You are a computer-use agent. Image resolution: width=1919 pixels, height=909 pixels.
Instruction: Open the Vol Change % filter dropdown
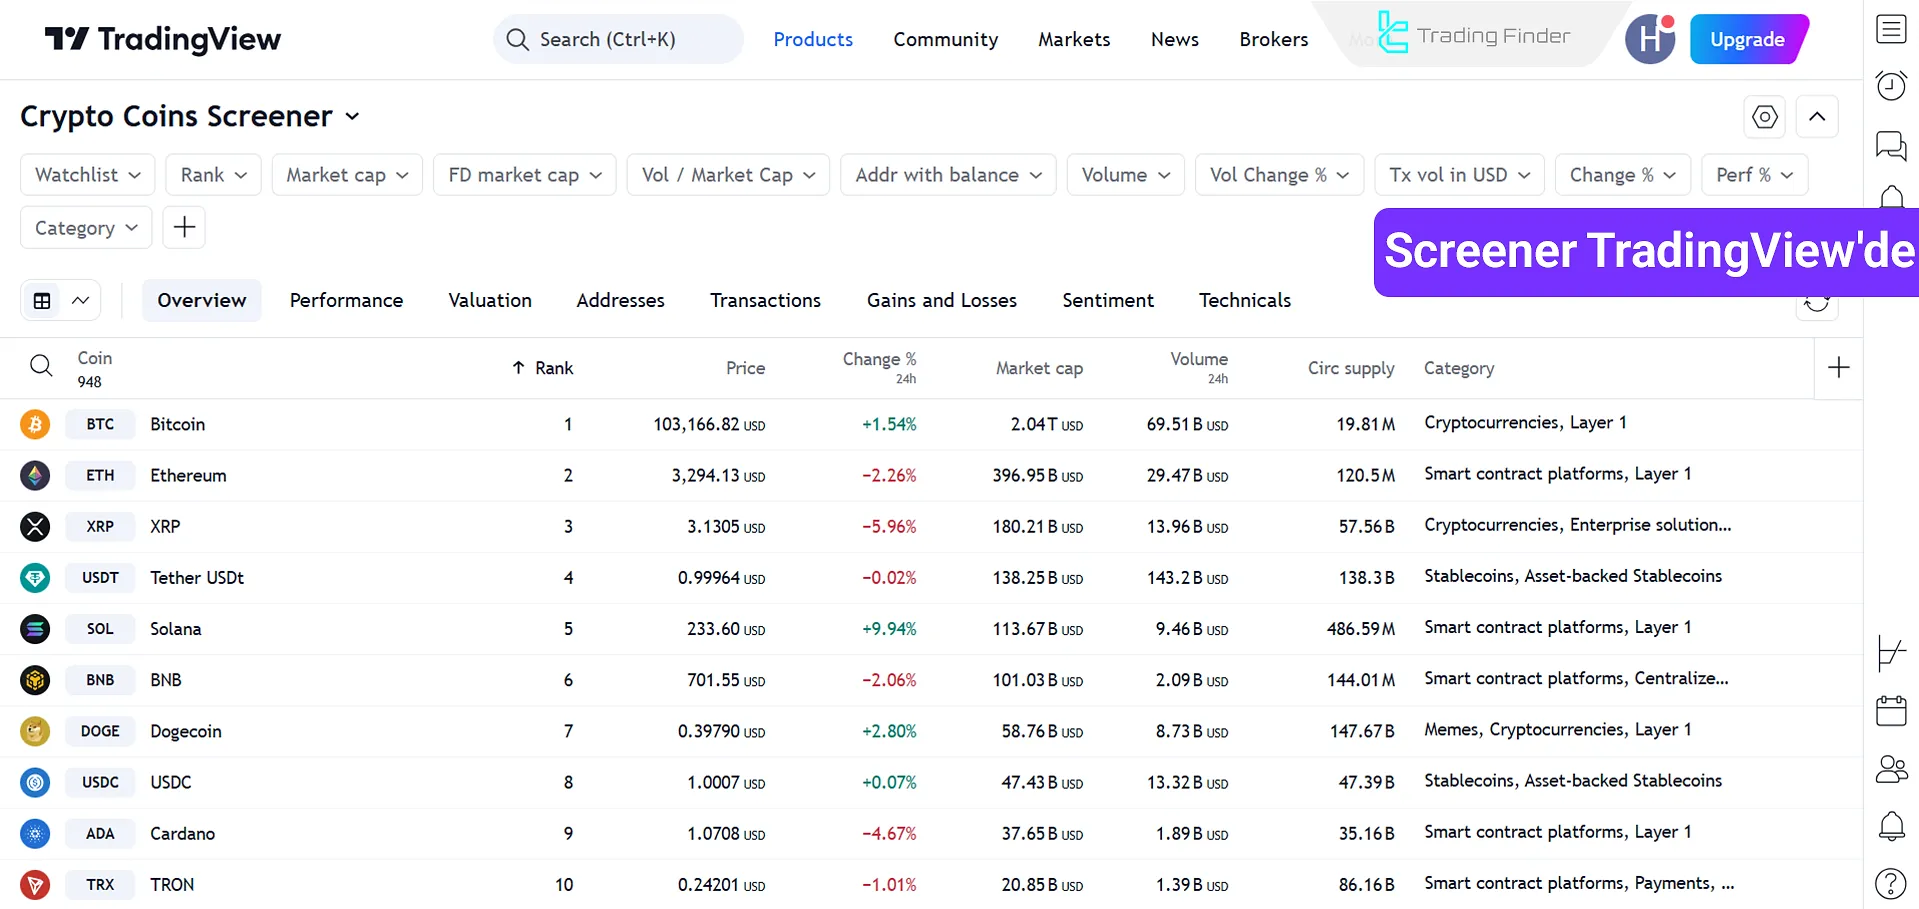point(1279,174)
